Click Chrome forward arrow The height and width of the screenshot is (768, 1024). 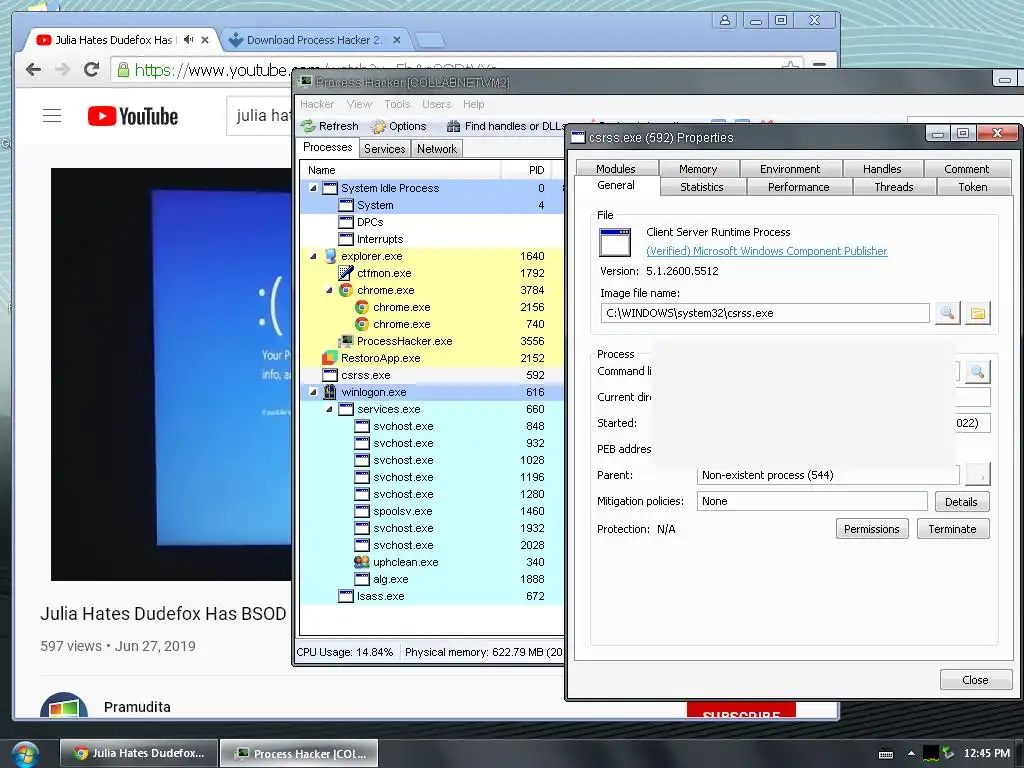tap(63, 69)
